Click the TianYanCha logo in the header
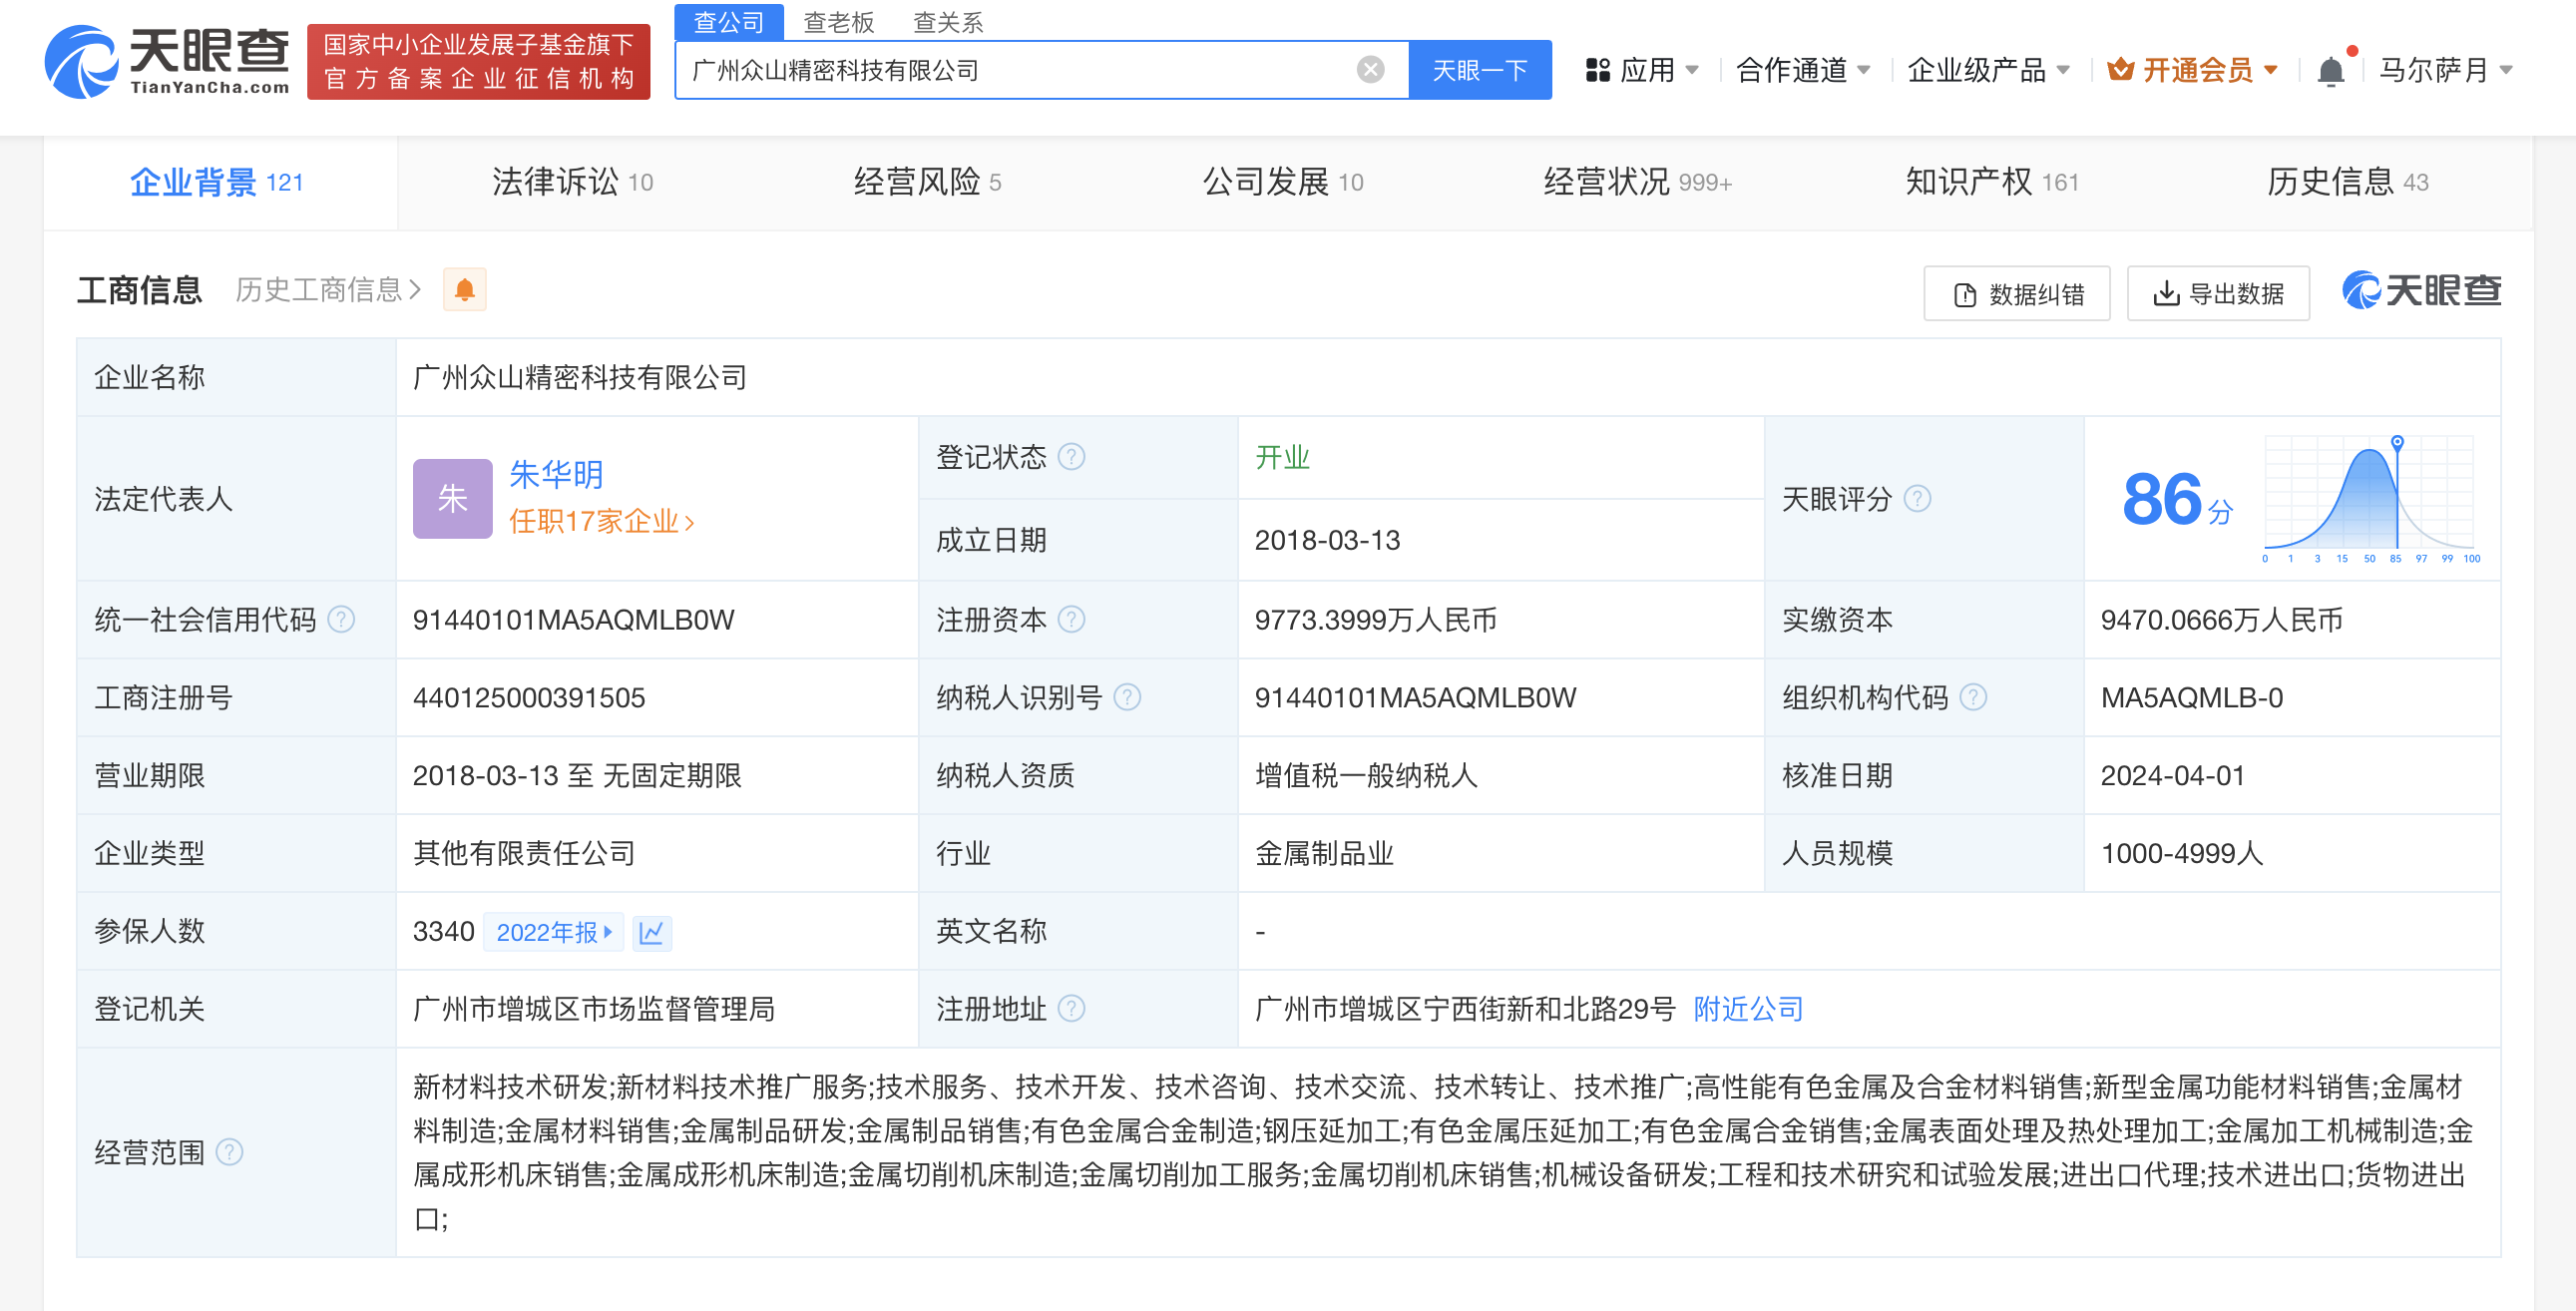This screenshot has height=1311, width=2576. (167, 62)
